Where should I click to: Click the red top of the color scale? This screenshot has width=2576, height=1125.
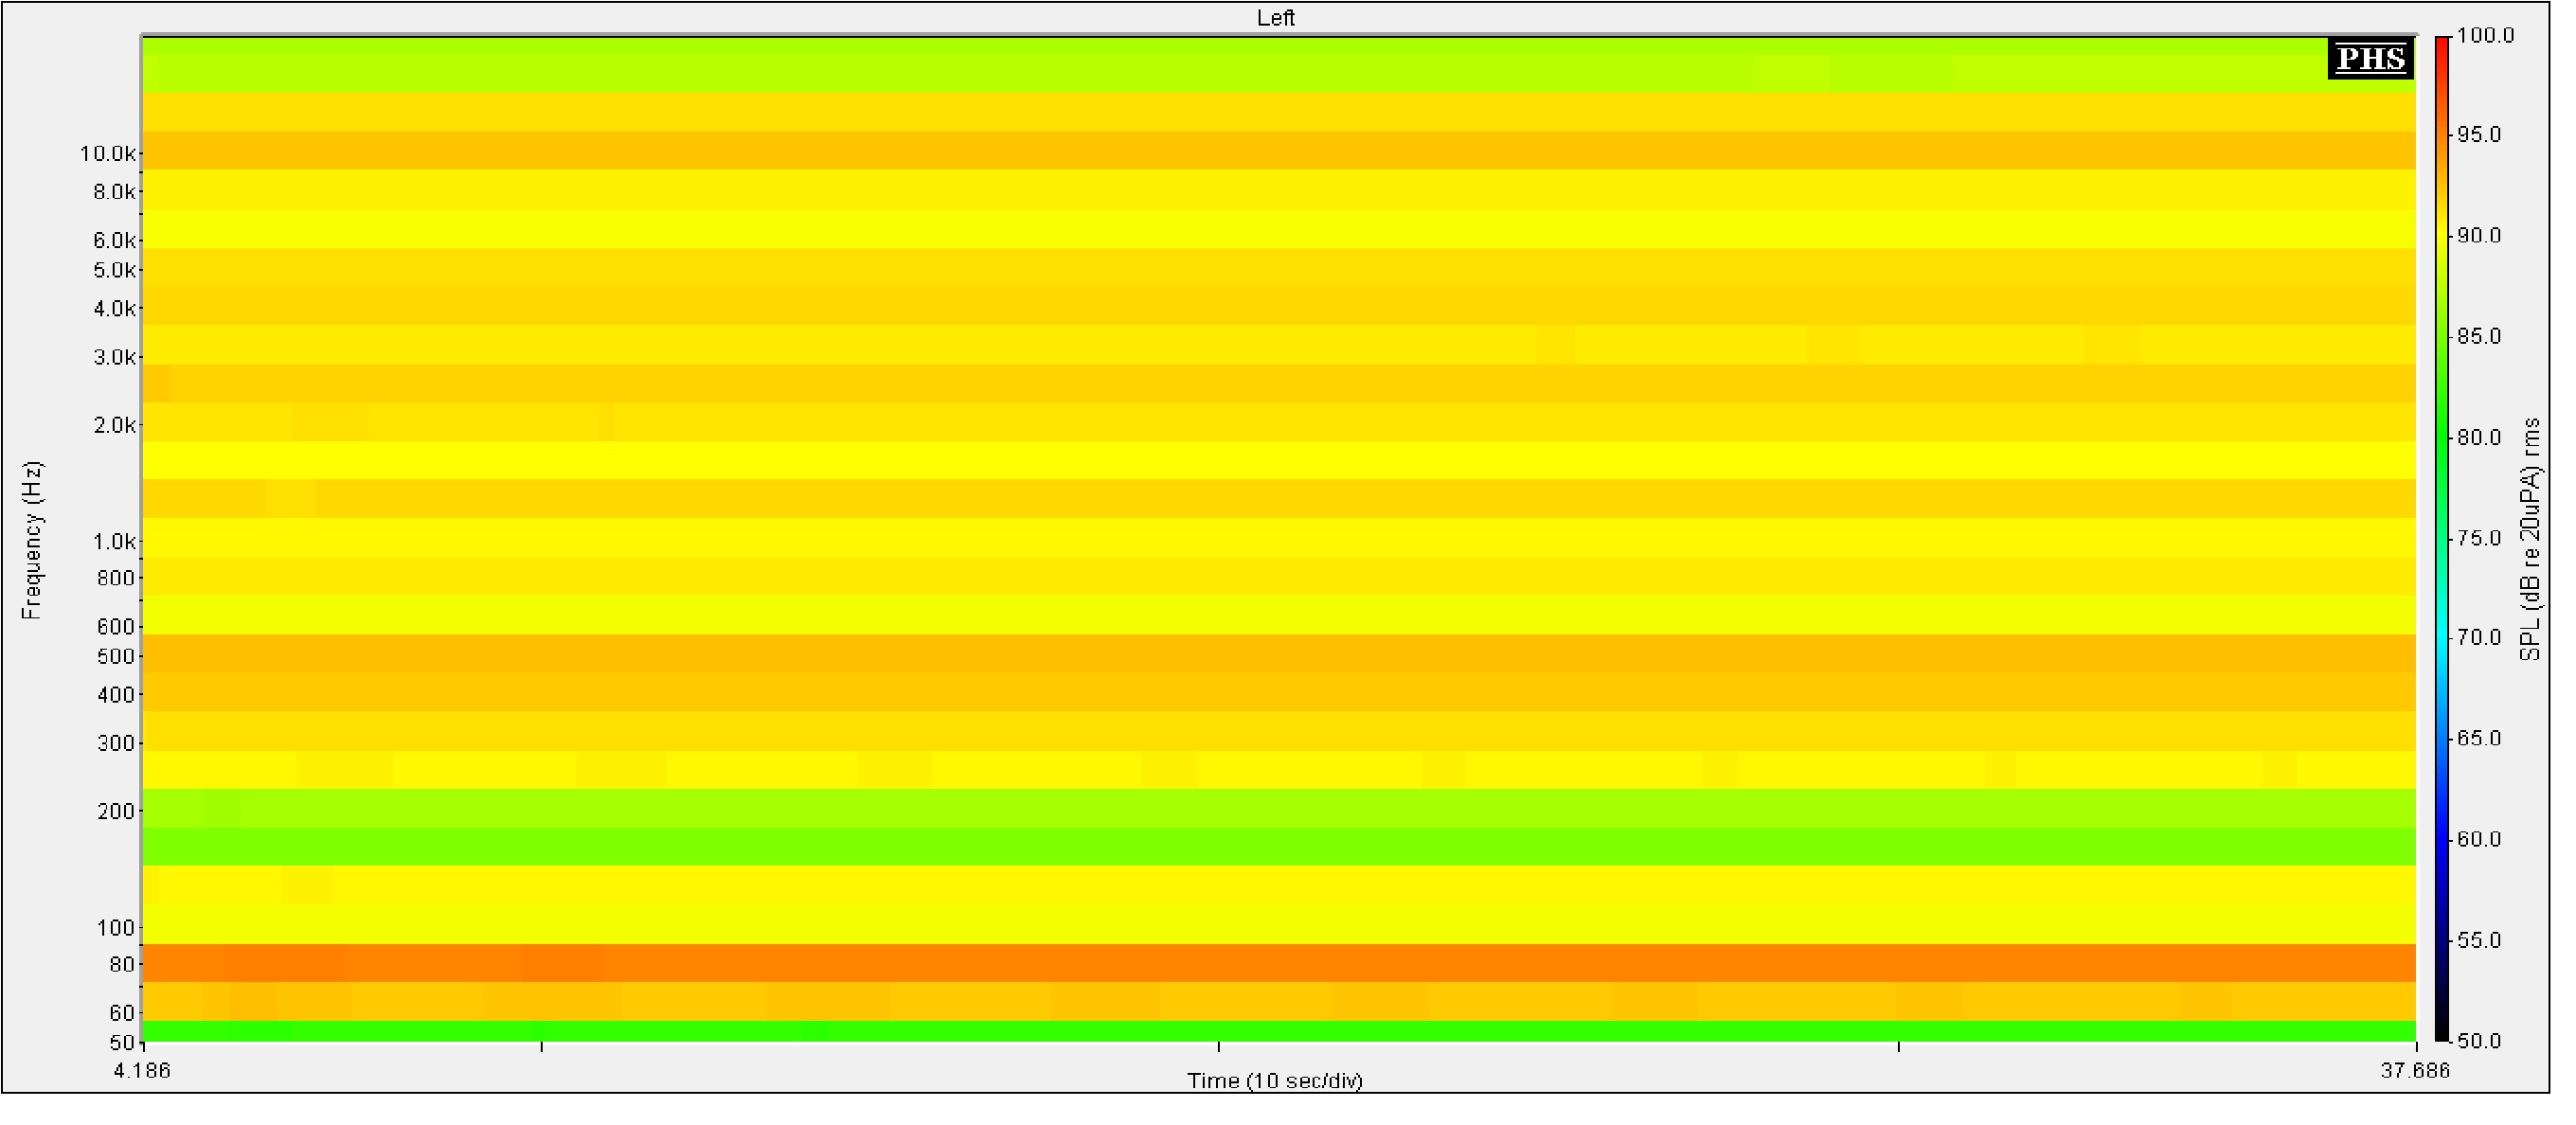pyautogui.click(x=2442, y=42)
